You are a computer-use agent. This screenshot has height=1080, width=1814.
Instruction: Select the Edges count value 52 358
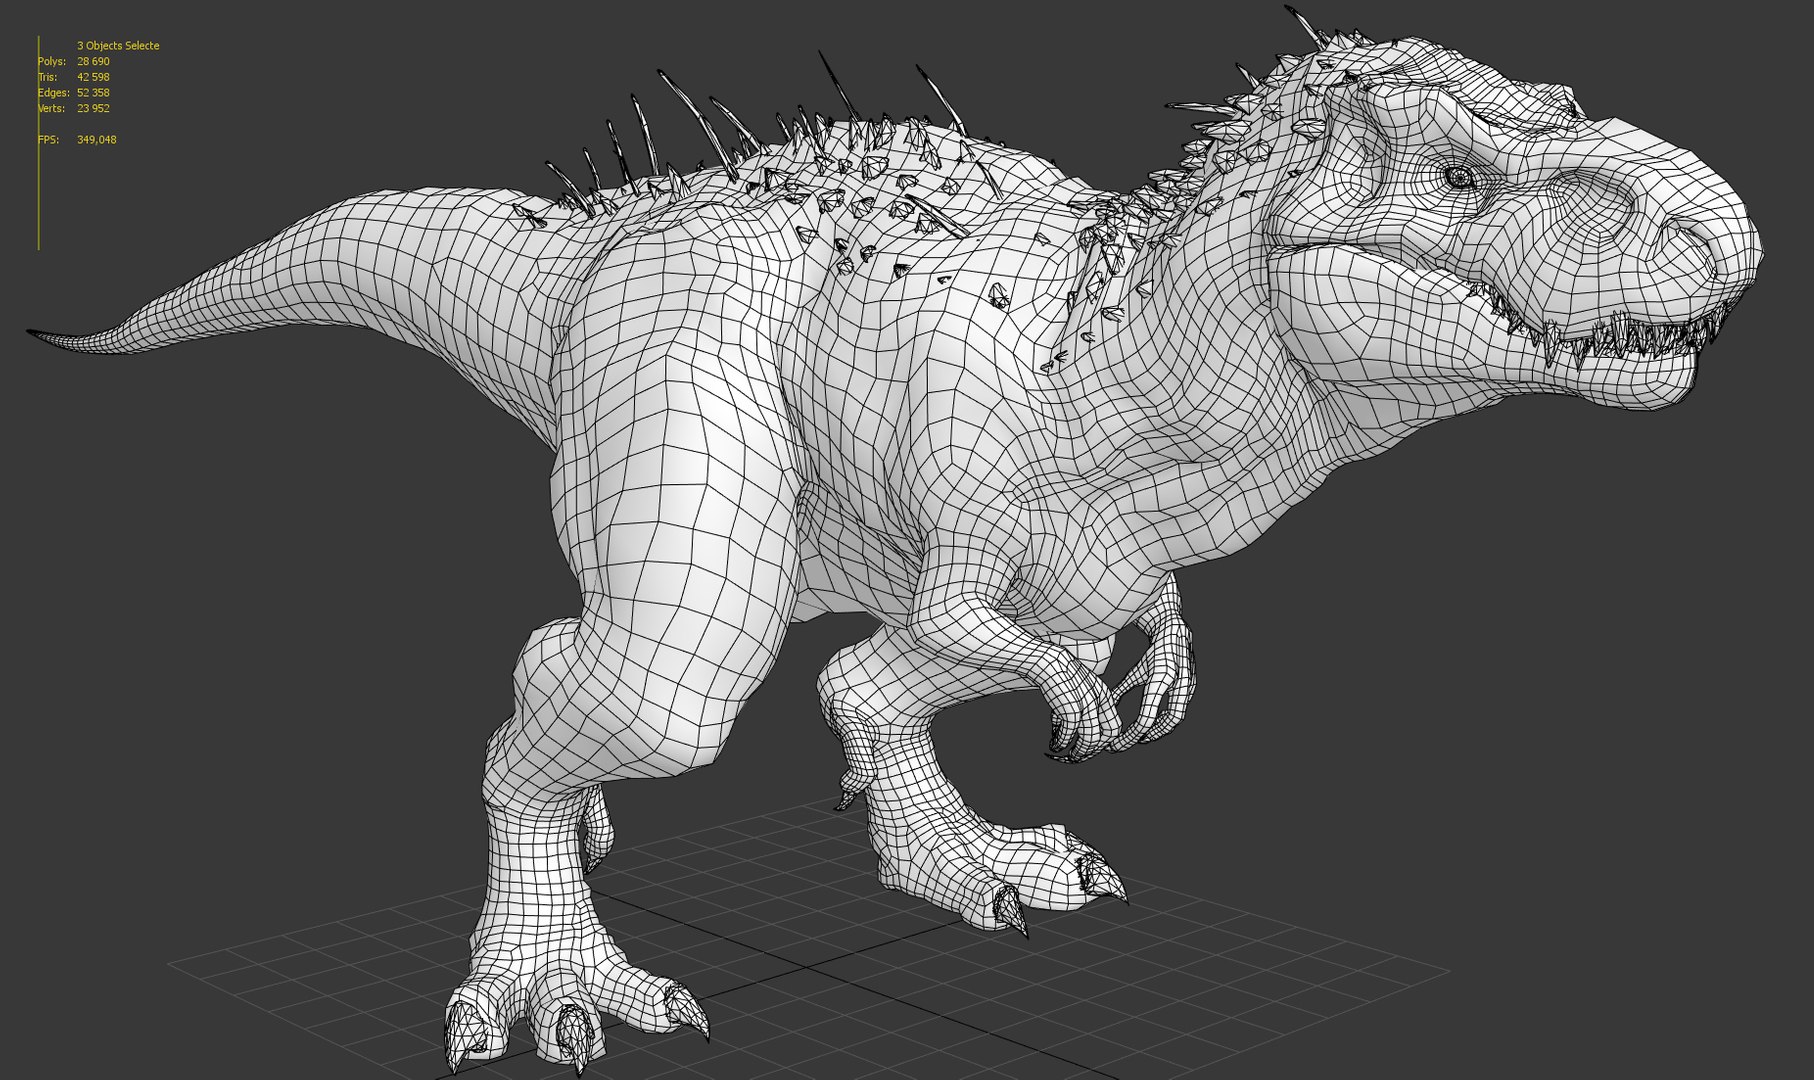(93, 93)
